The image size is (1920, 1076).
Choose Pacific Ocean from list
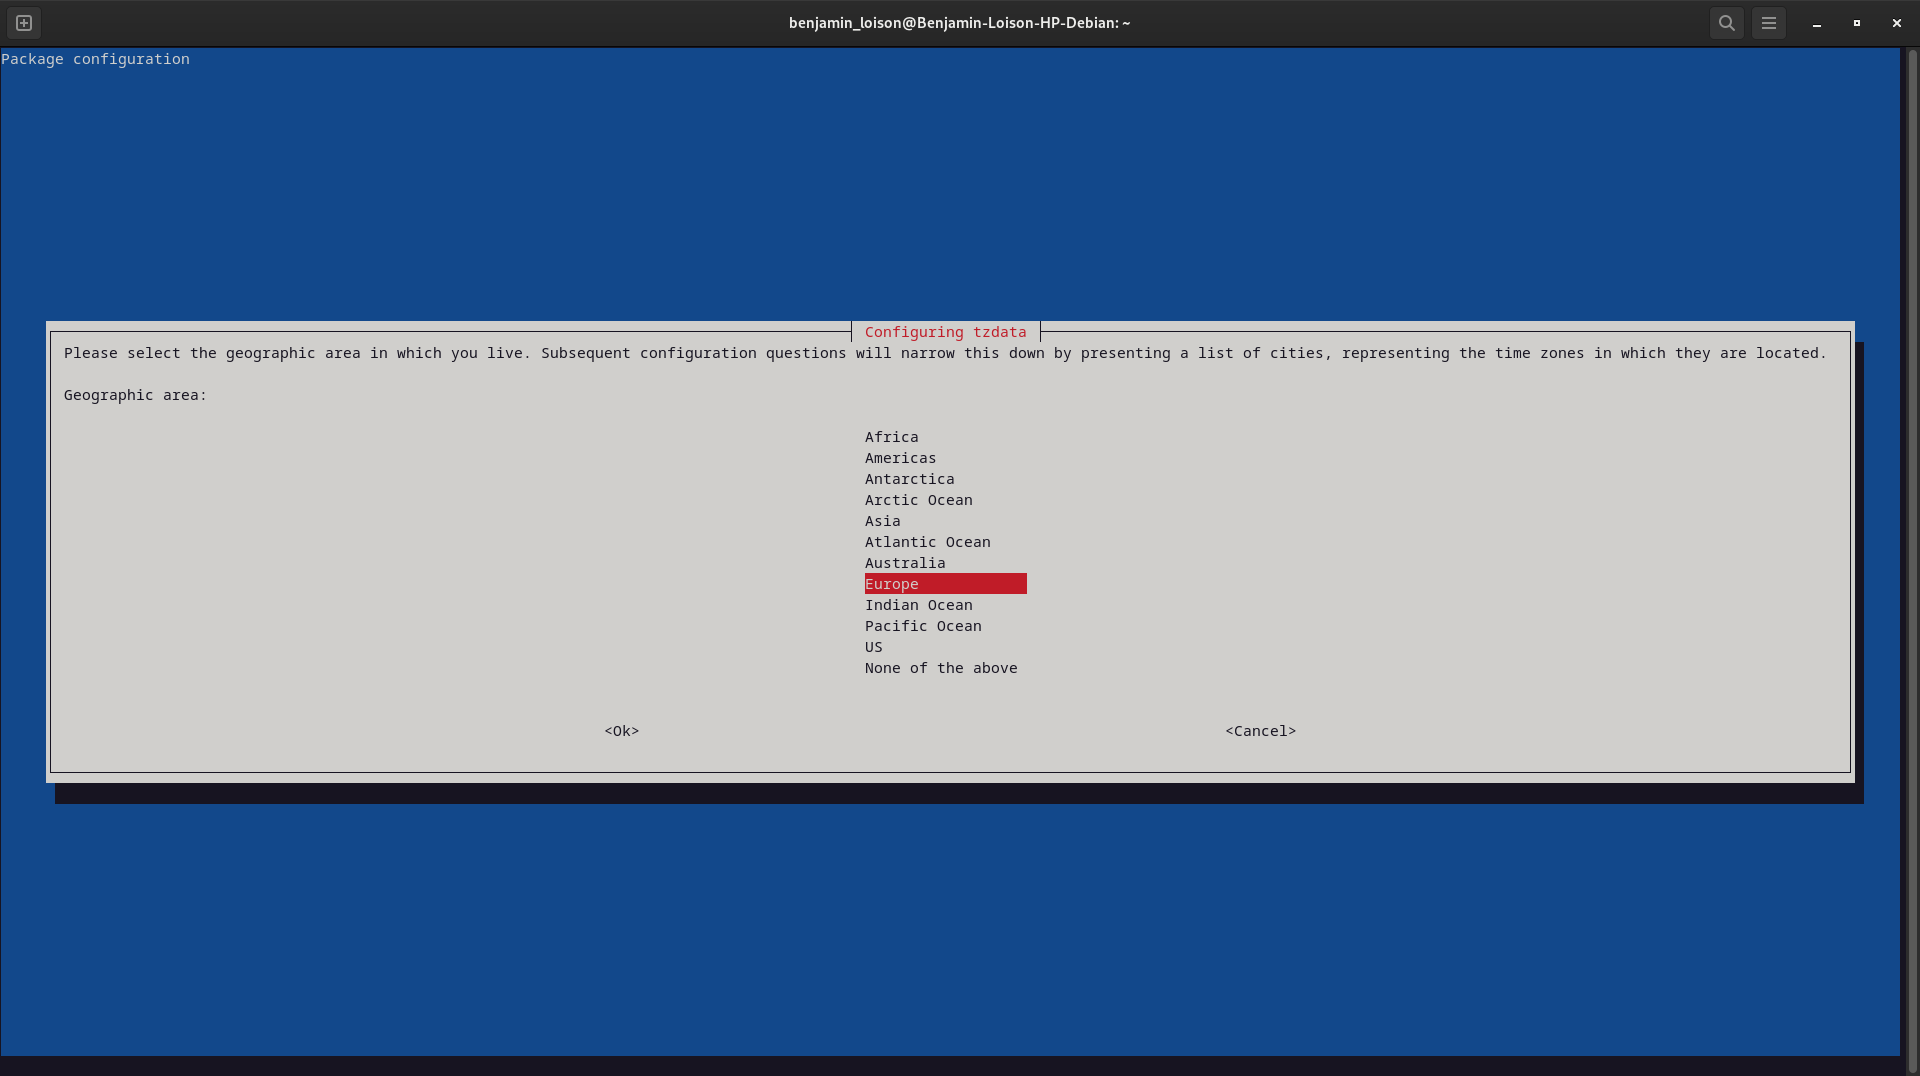point(922,626)
